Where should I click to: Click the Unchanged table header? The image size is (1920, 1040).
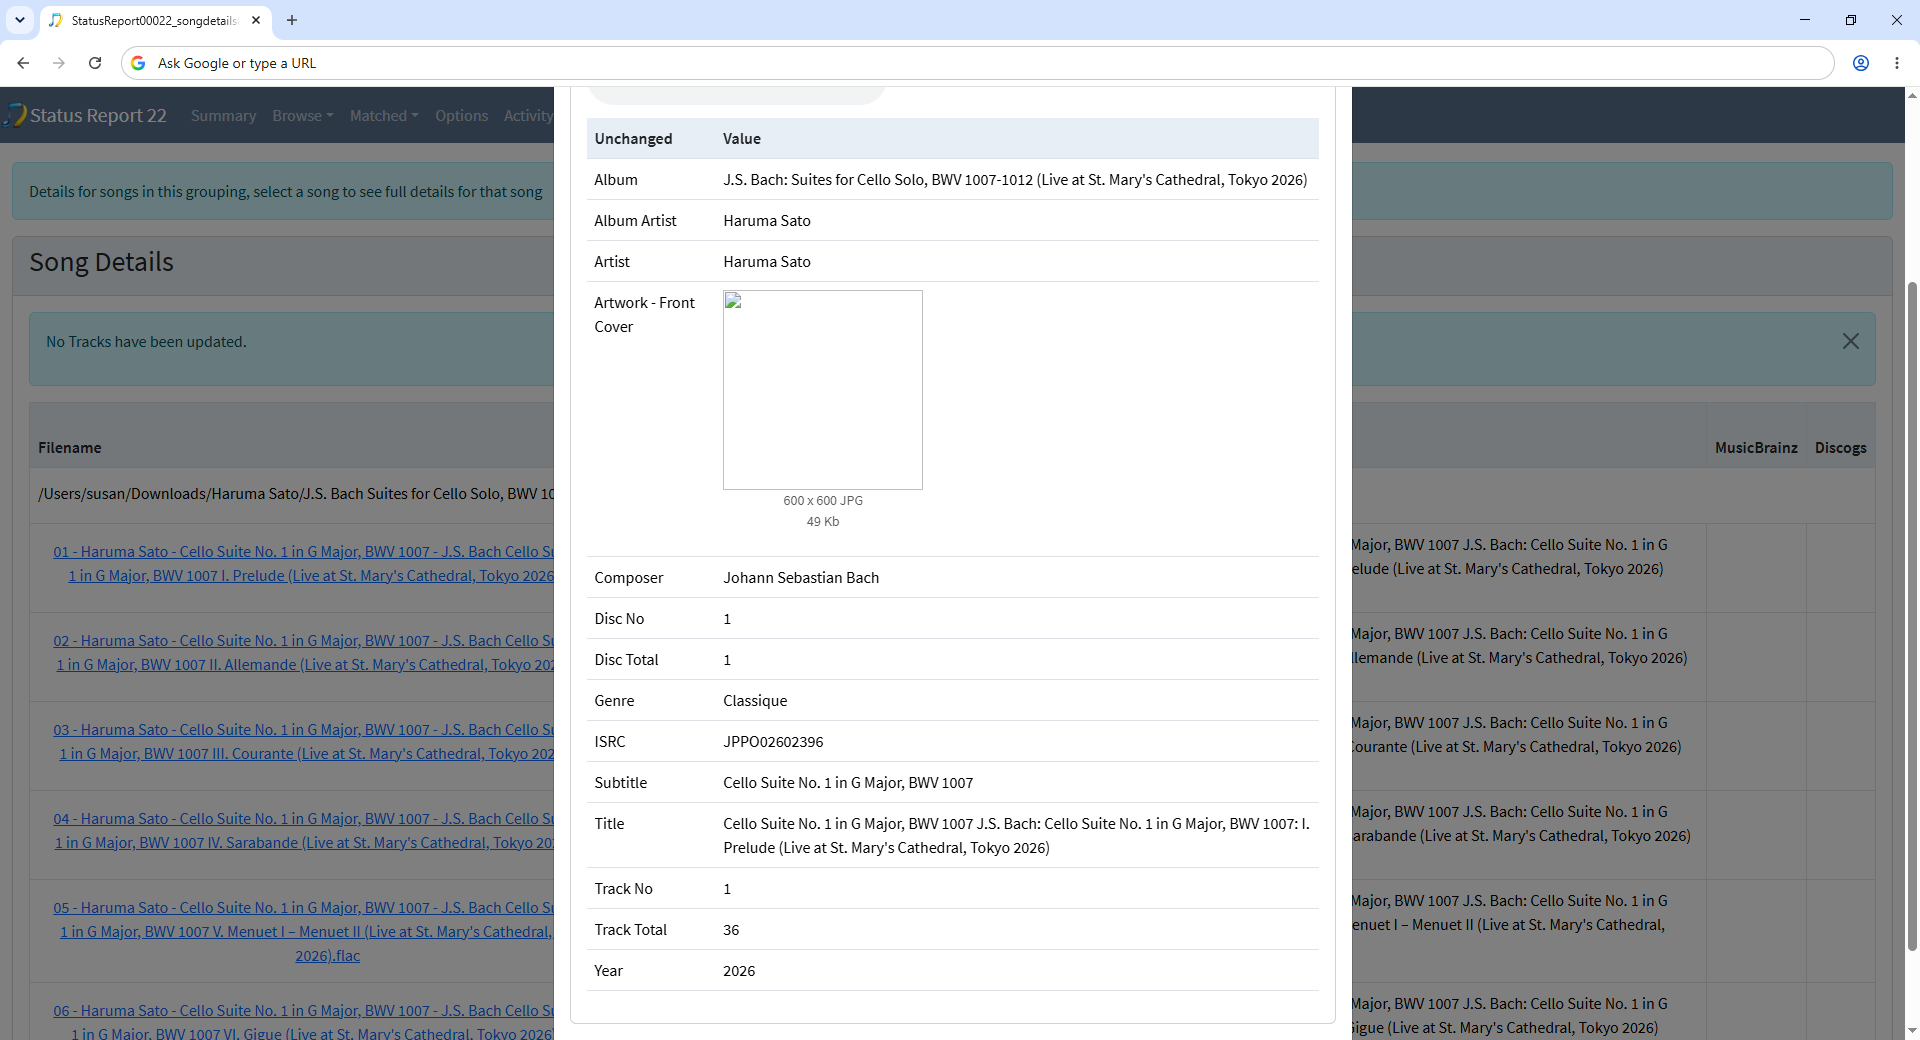tap(633, 139)
